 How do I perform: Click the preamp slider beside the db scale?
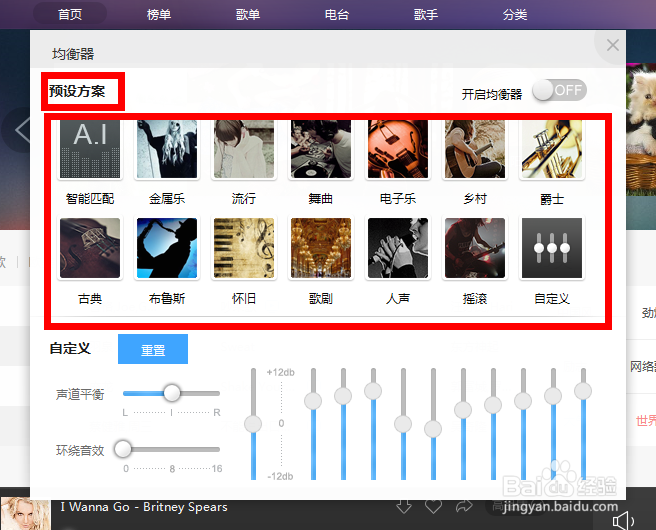pyautogui.click(x=253, y=424)
